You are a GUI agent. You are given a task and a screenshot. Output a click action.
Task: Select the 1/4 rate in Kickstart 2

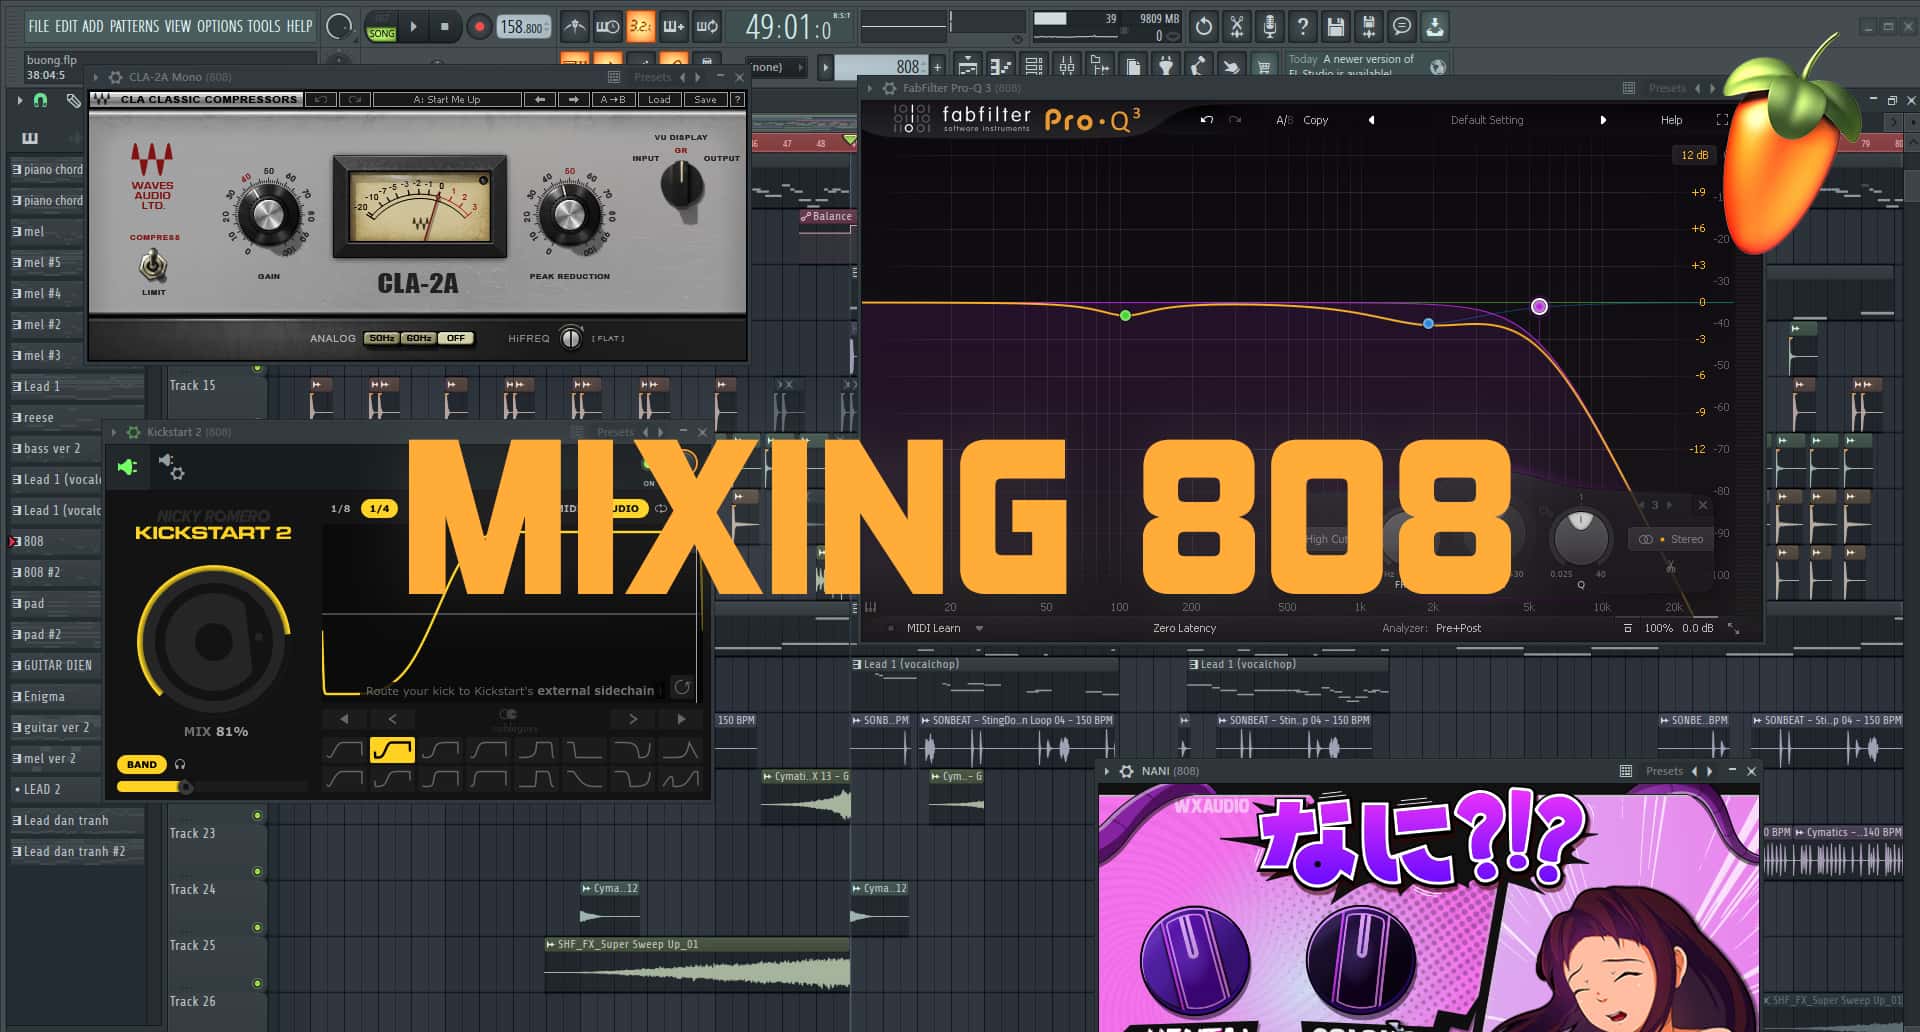pyautogui.click(x=379, y=508)
